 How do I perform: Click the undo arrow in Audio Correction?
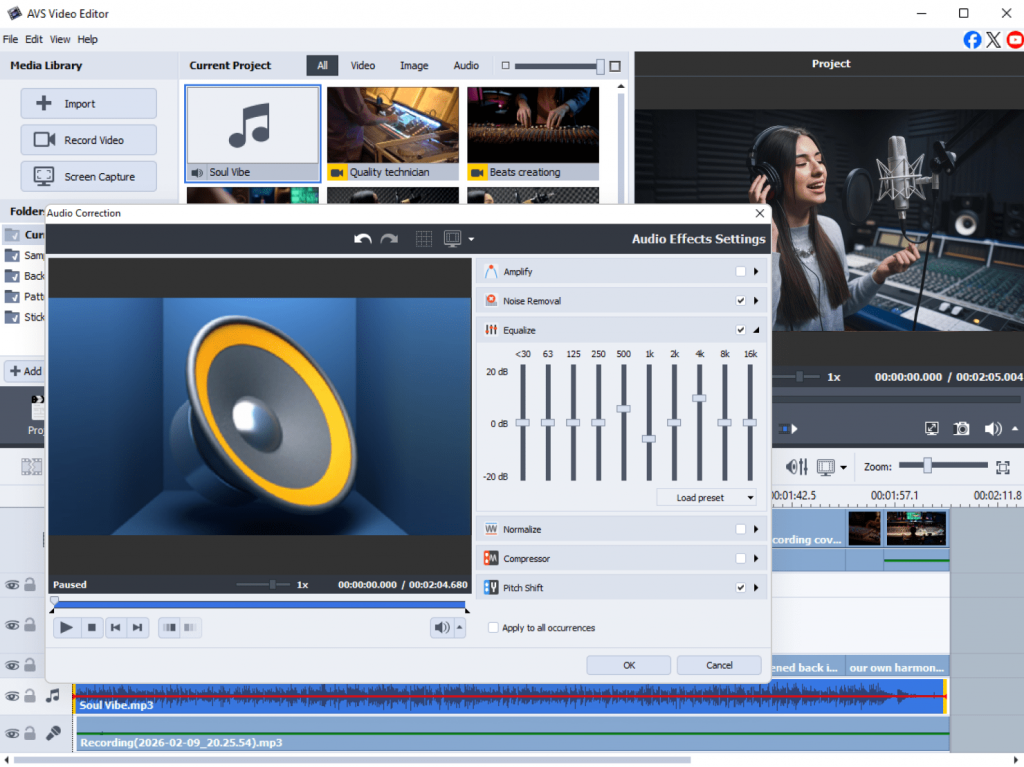tap(363, 239)
